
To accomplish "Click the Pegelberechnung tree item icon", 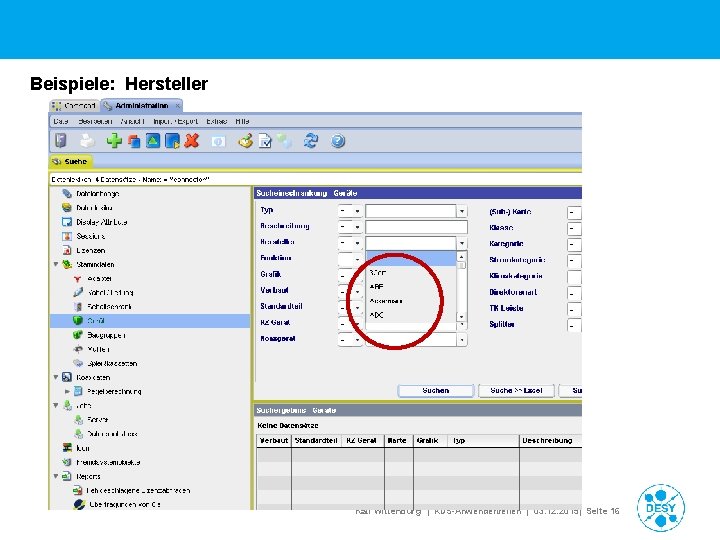I will click(x=78, y=391).
